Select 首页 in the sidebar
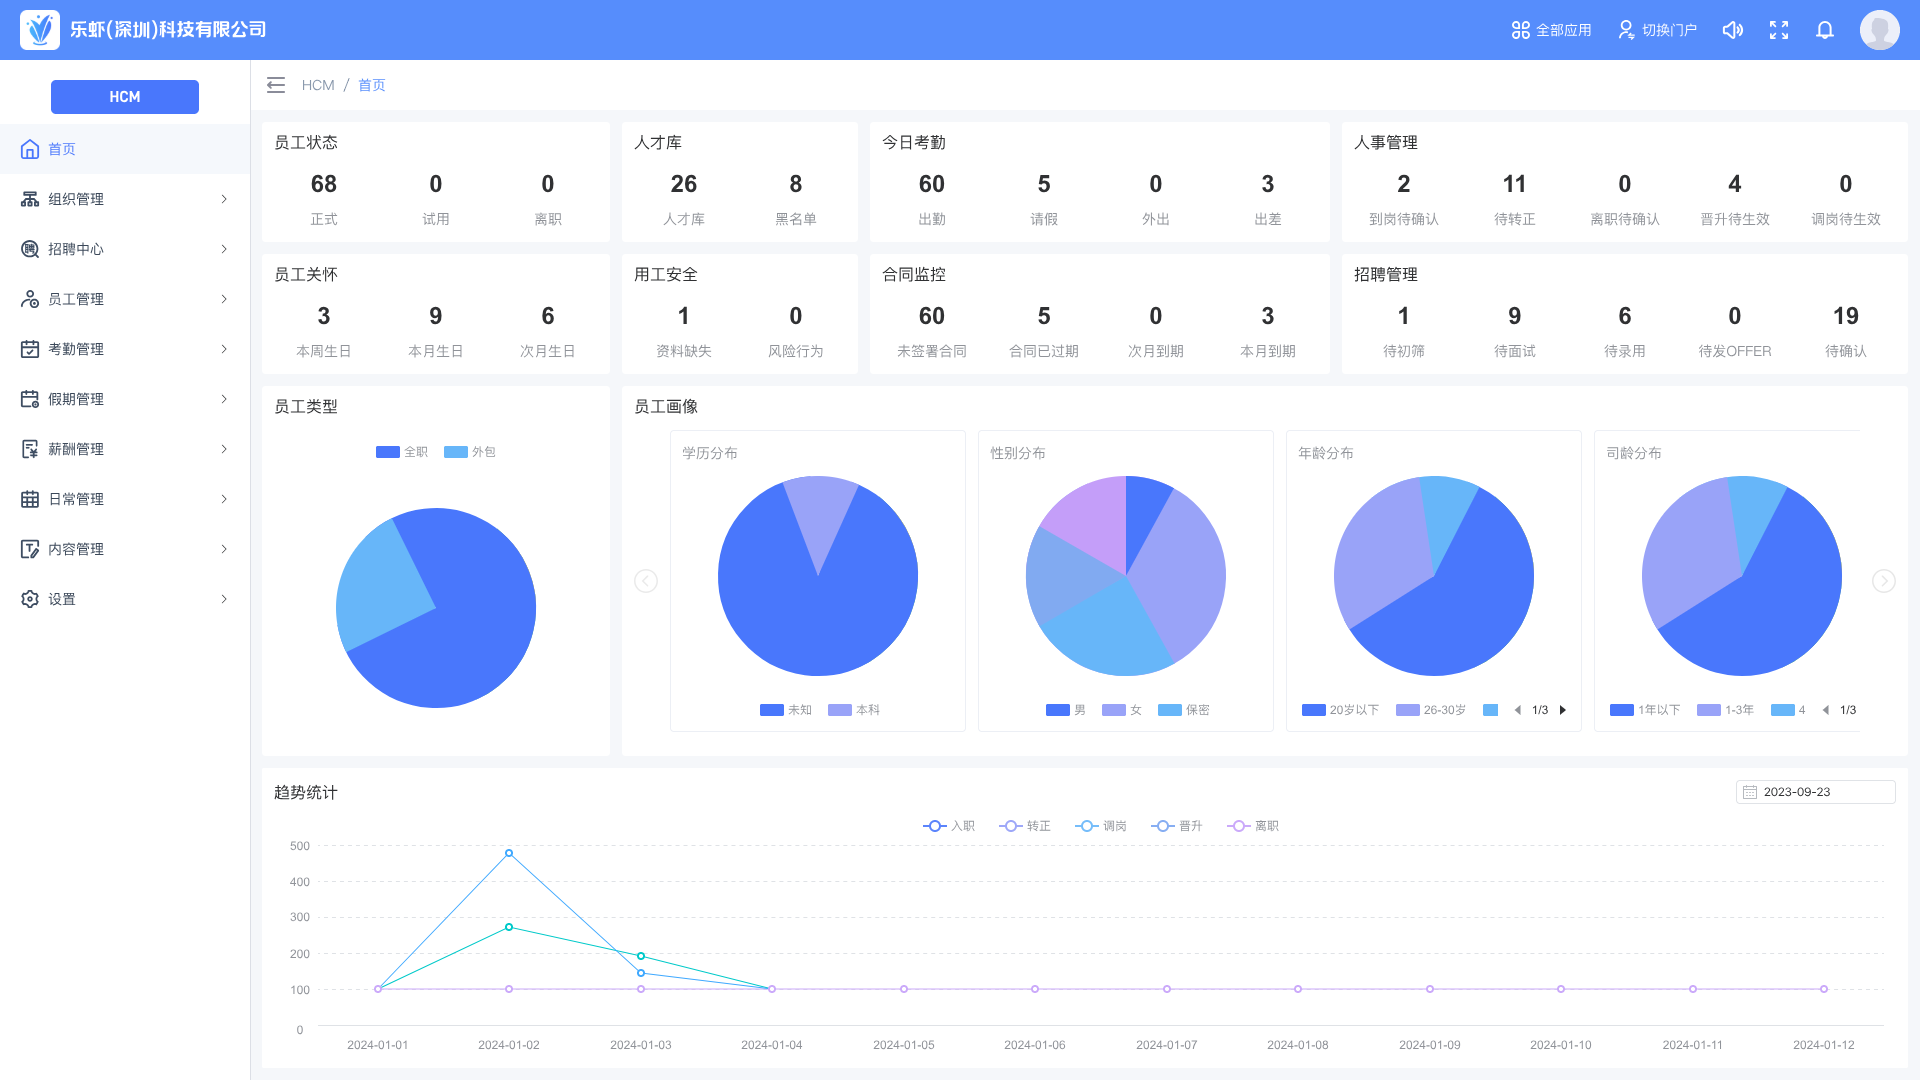1920x1080 pixels. pos(62,149)
